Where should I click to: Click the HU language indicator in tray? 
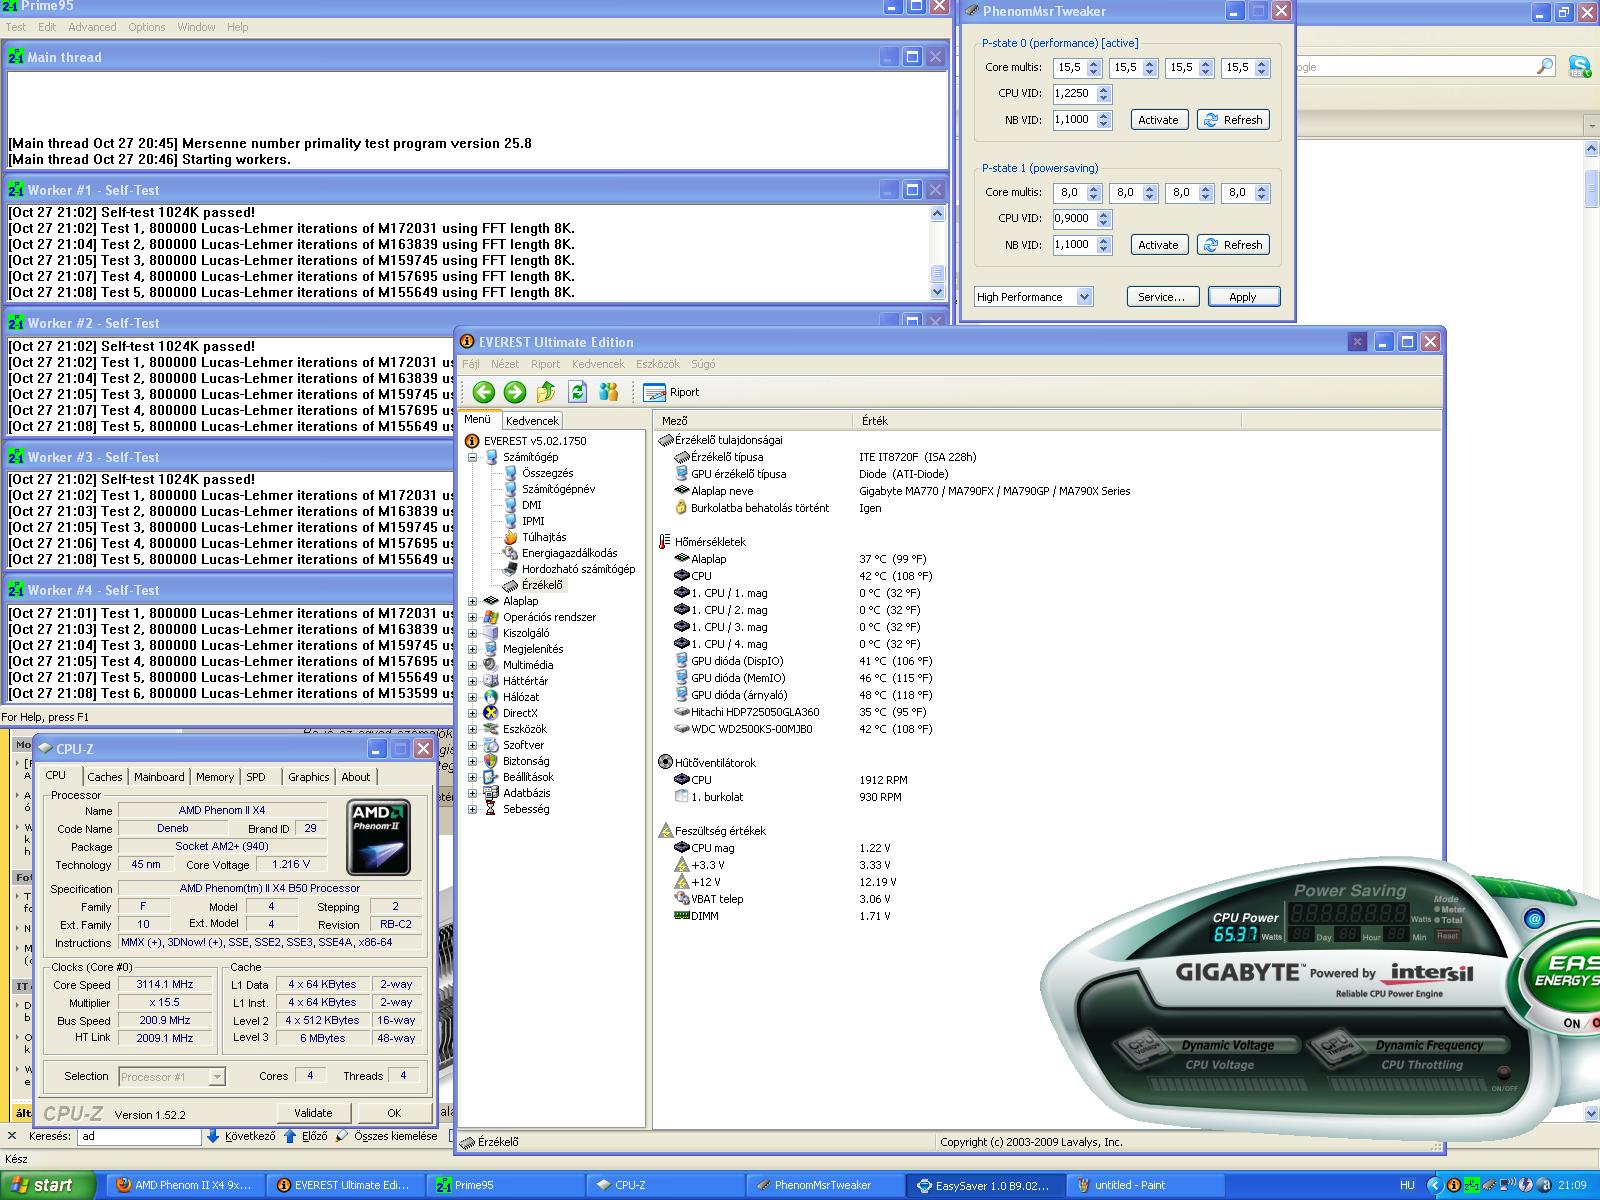[1407, 1185]
